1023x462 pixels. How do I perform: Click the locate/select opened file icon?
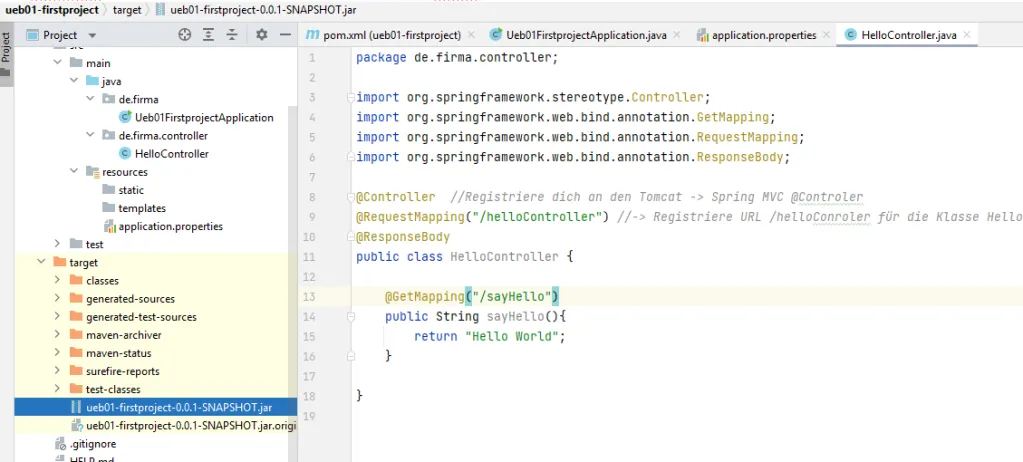[185, 35]
